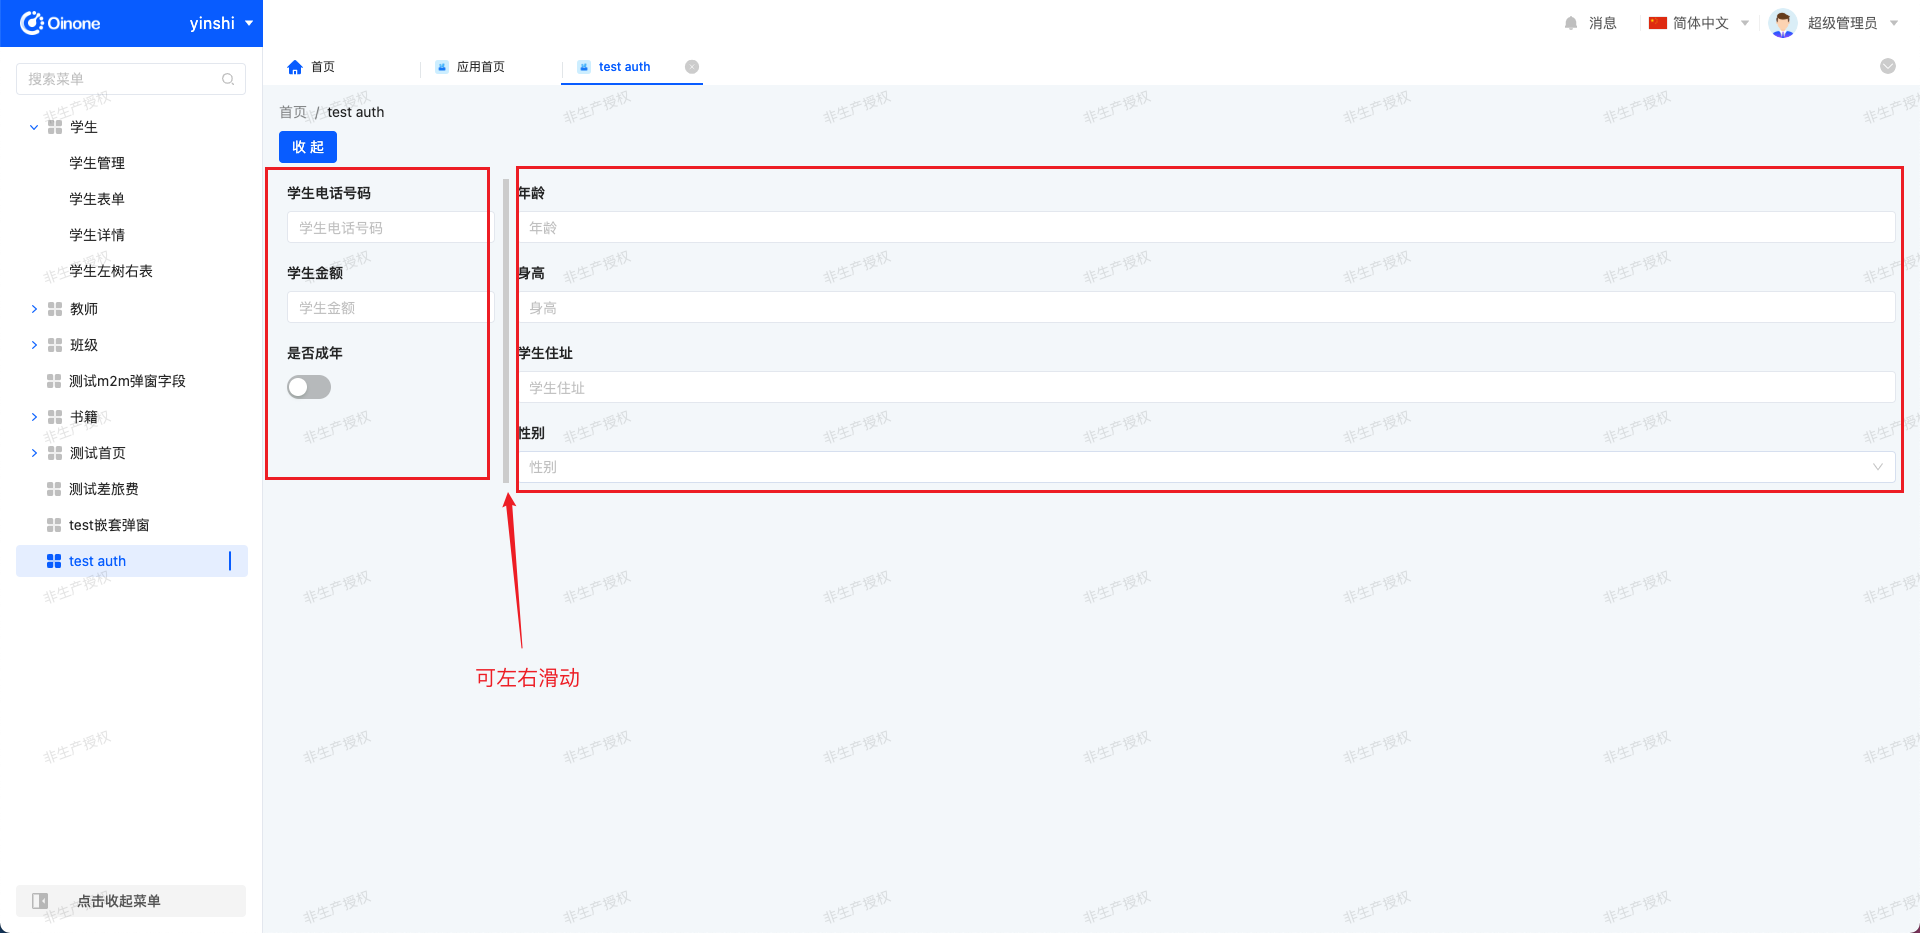This screenshot has width=1920, height=933.
Task: Open the tab list dropdown arrow
Action: 1888,66
